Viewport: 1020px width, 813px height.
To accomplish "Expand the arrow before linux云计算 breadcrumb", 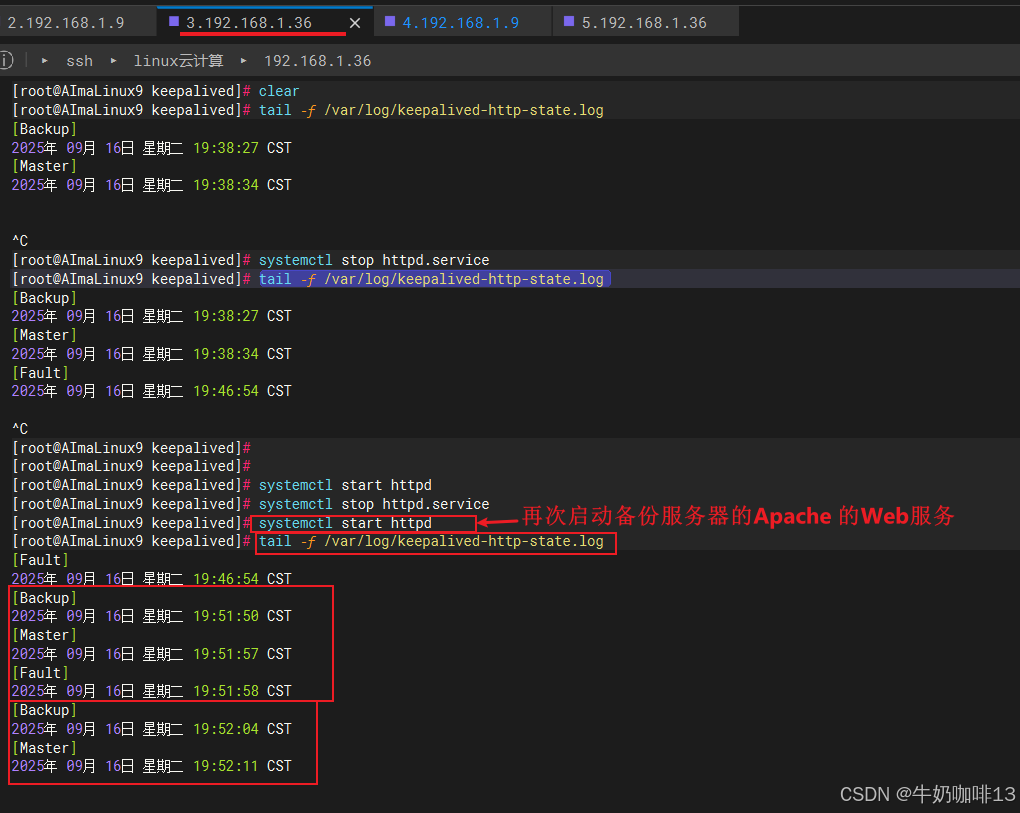I will pyautogui.click(x=114, y=60).
